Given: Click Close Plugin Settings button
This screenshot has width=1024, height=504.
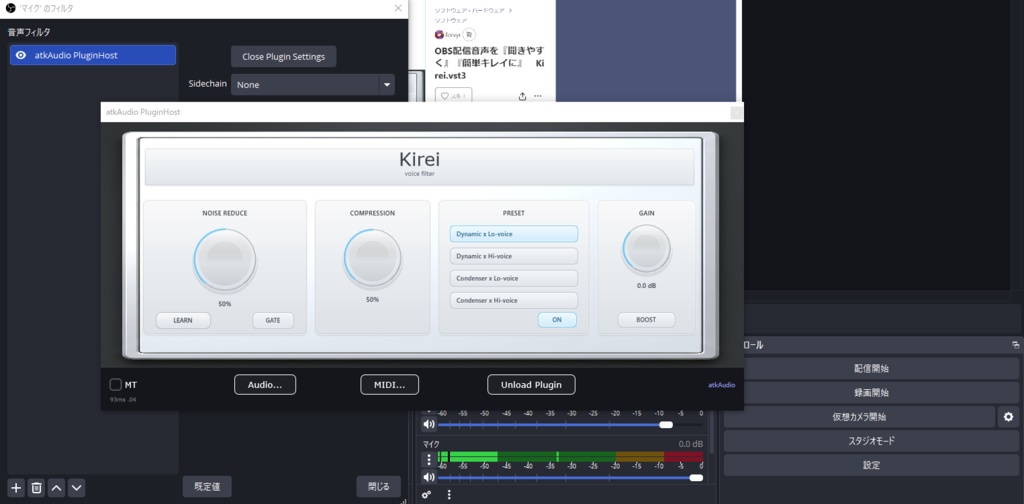Looking at the screenshot, I should (283, 57).
